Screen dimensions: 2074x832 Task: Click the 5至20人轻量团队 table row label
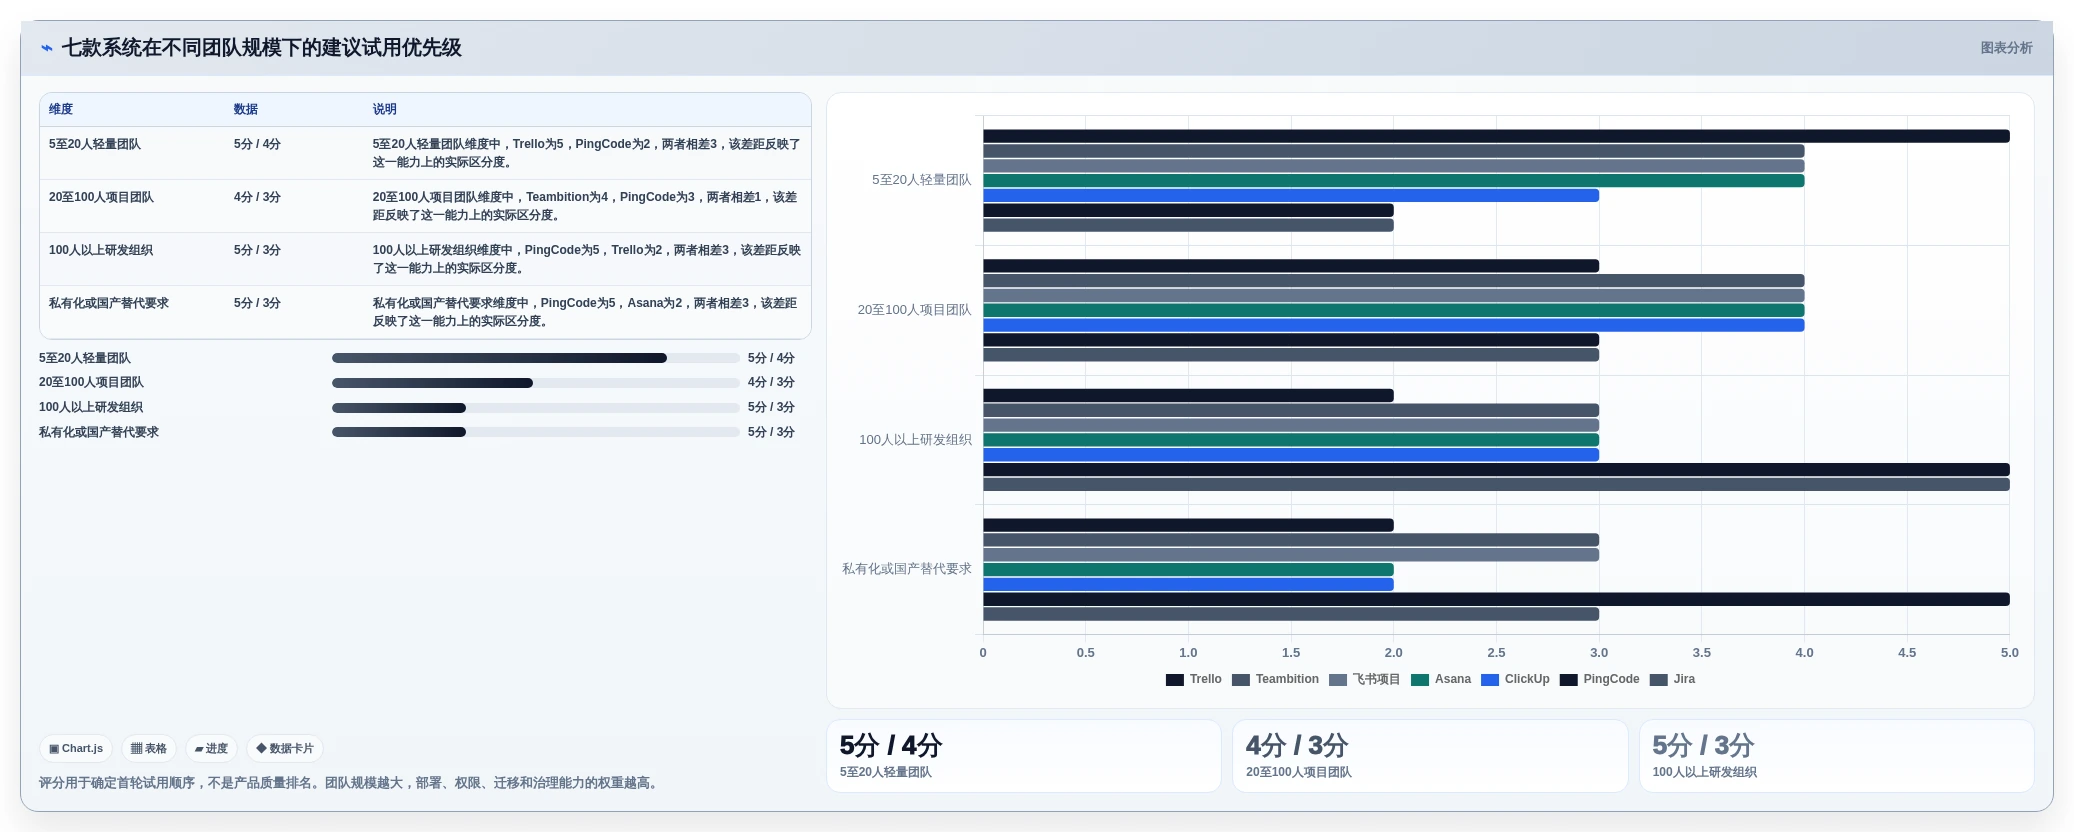point(95,144)
